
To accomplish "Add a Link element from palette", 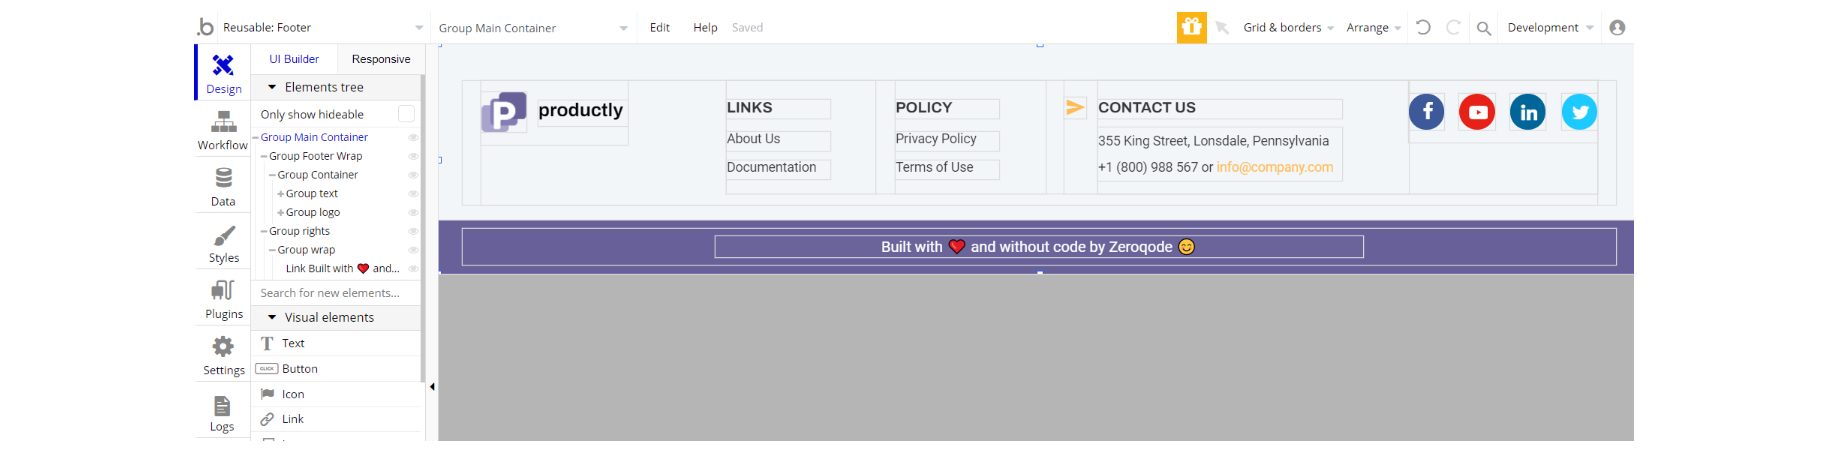I will tap(336, 419).
